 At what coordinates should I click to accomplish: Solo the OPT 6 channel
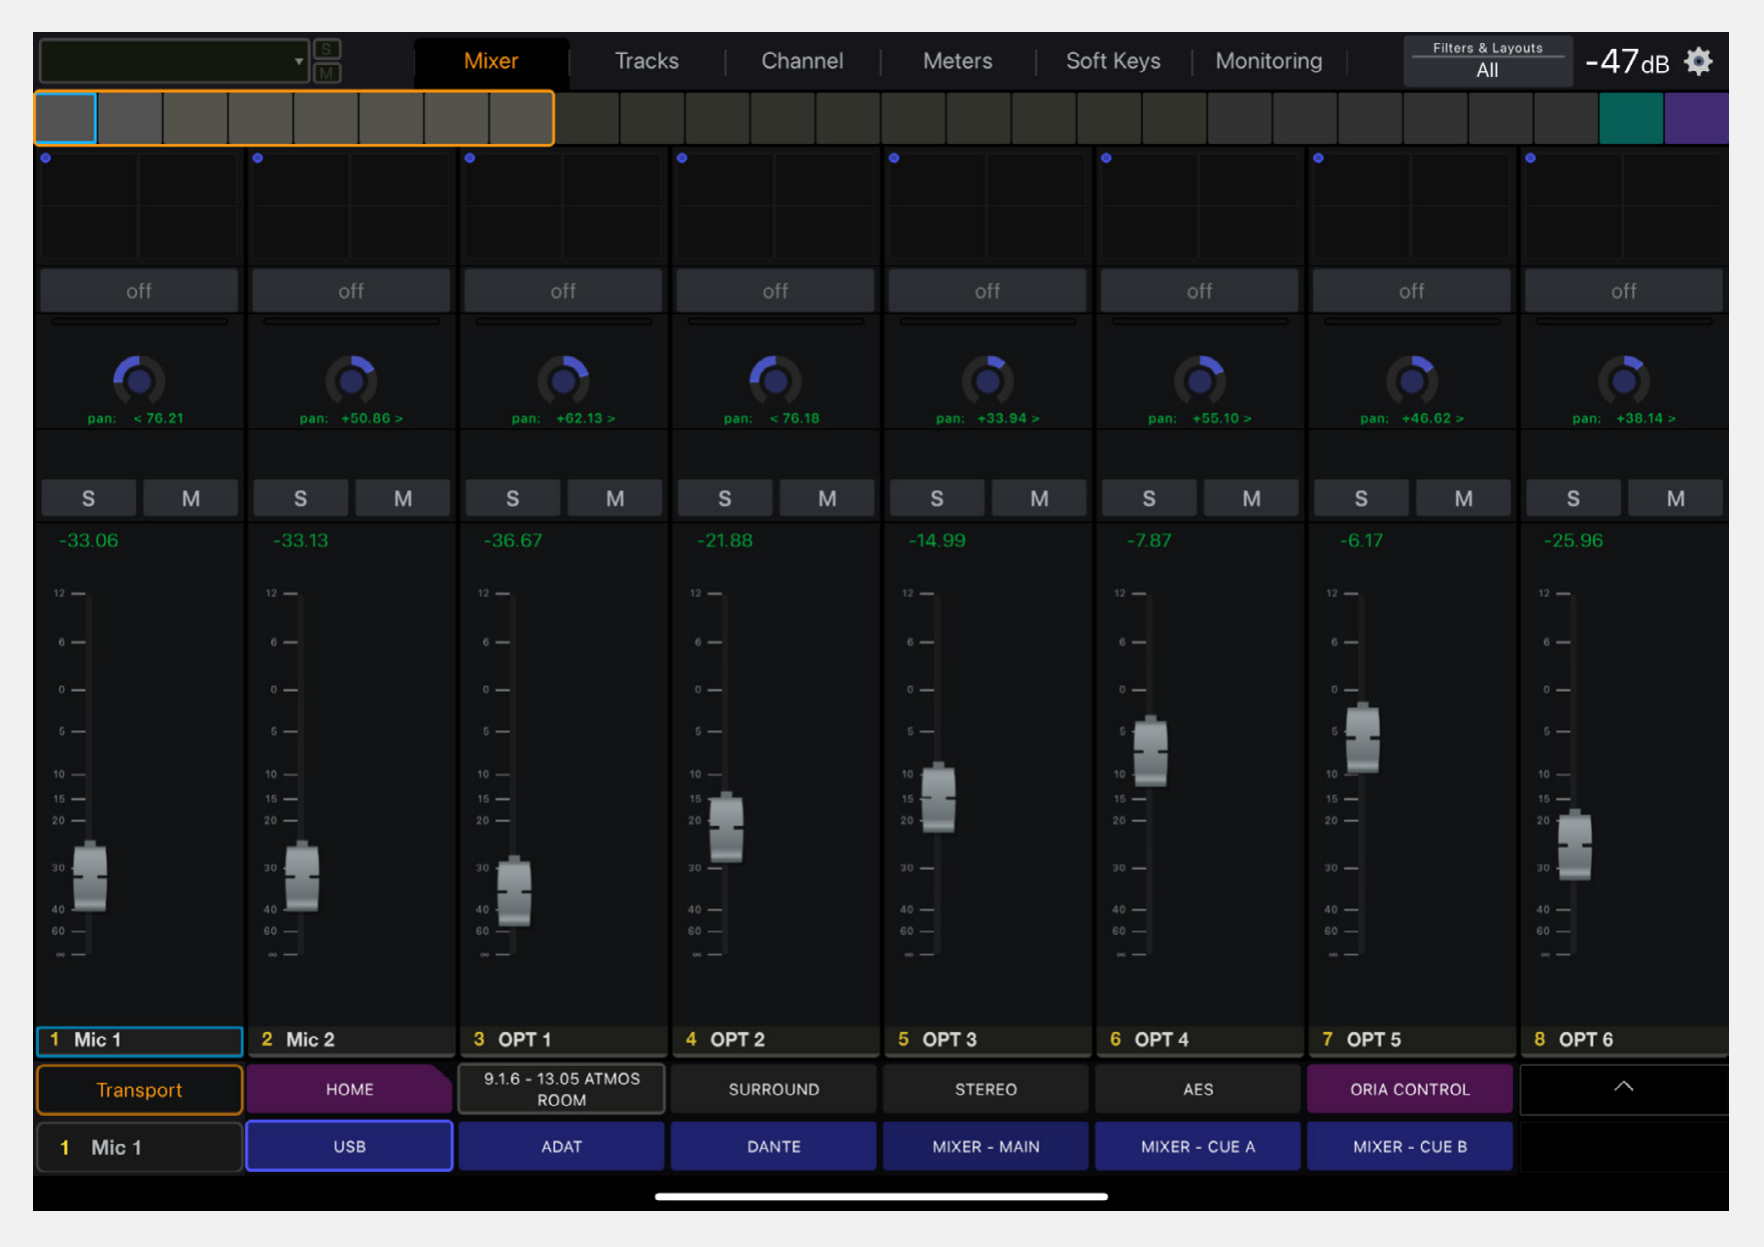point(1572,498)
